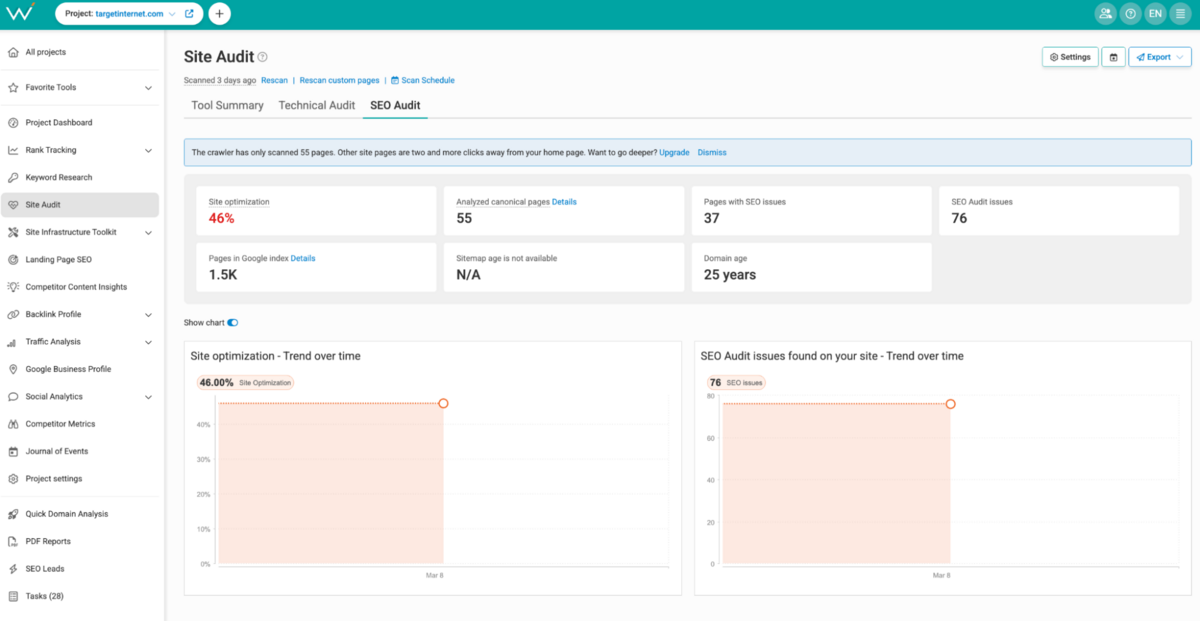Click the Traffic Analysis icon
This screenshot has width=1200, height=621.
click(x=14, y=342)
